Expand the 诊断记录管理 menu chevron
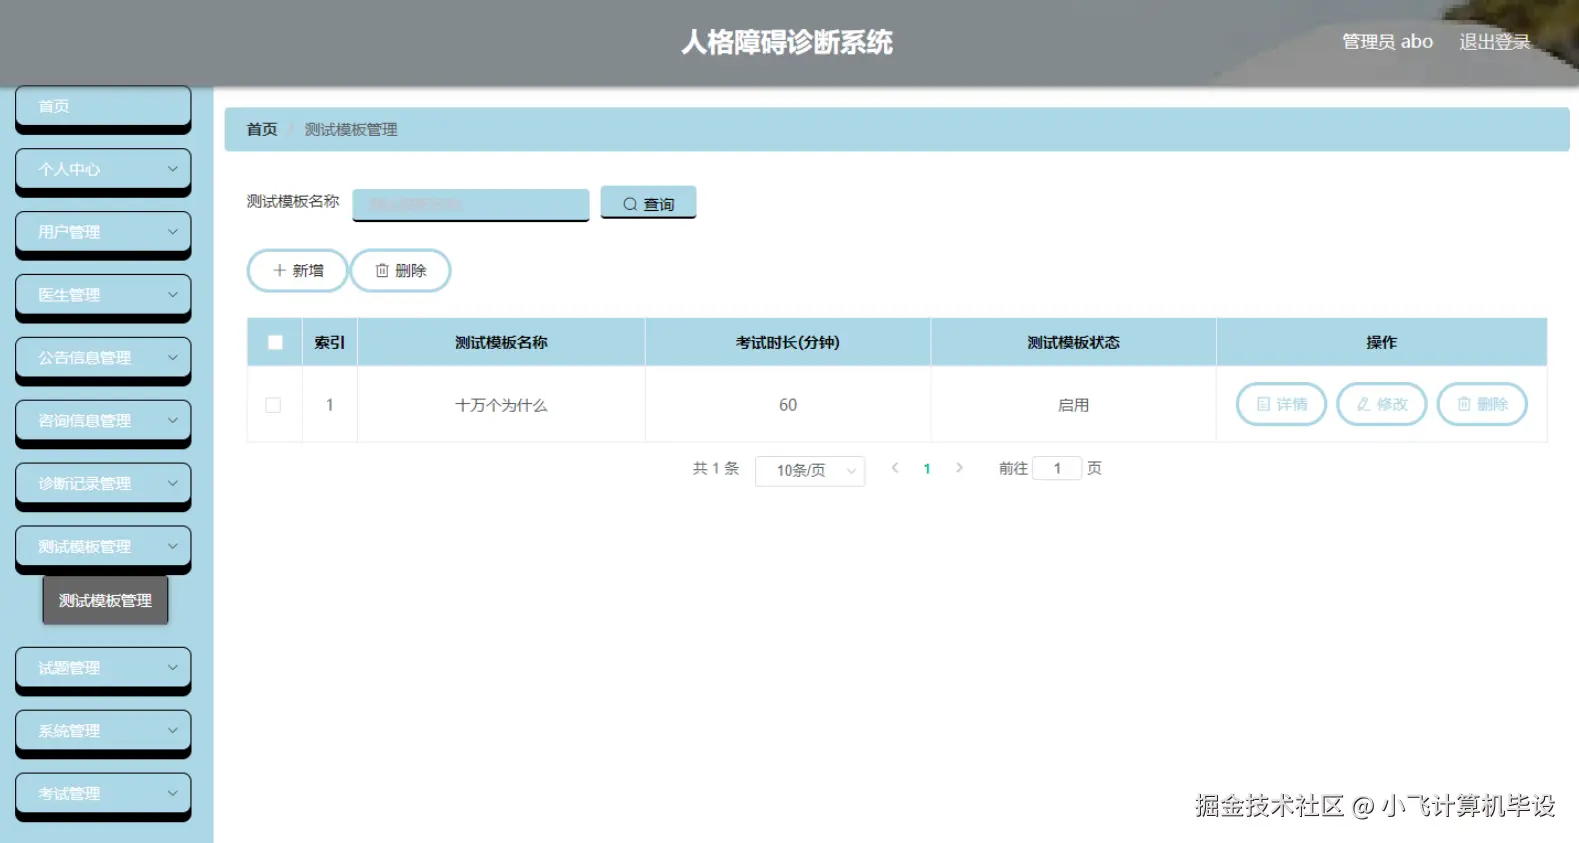The image size is (1579, 843). (x=172, y=483)
